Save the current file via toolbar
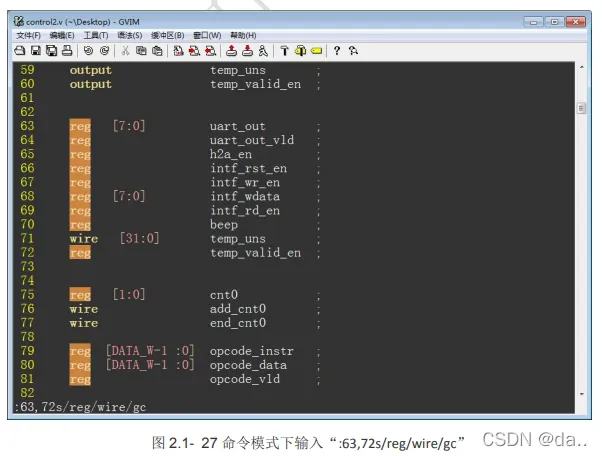Image resolution: width=602 pixels, height=456 pixels. pyautogui.click(x=36, y=51)
